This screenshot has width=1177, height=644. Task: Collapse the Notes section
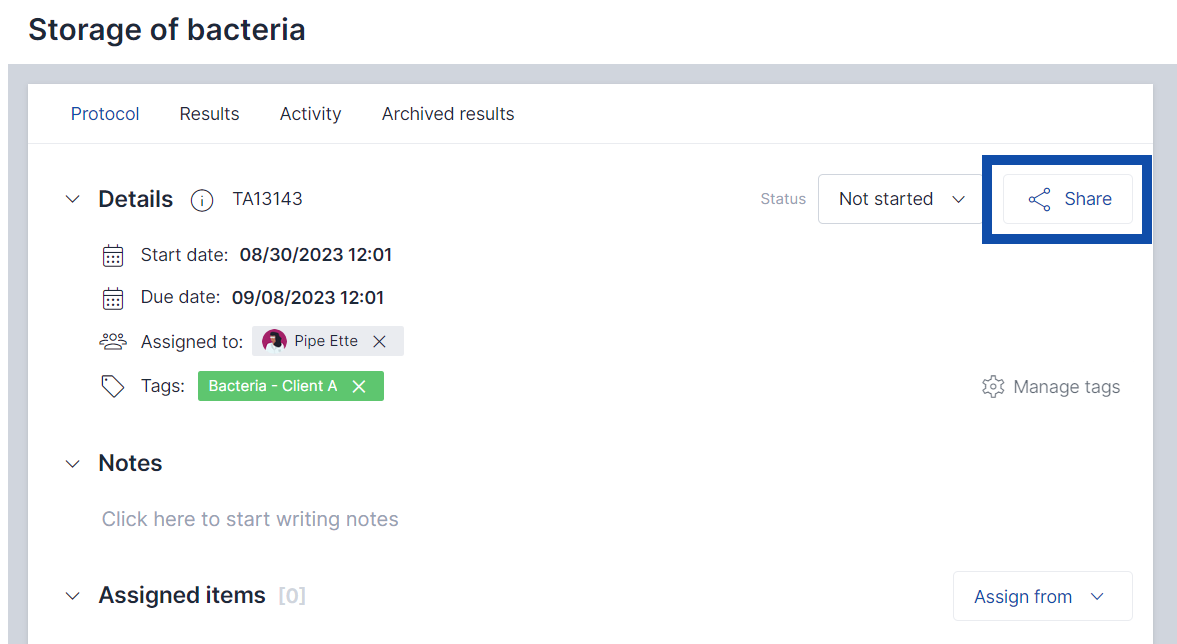tap(72, 463)
